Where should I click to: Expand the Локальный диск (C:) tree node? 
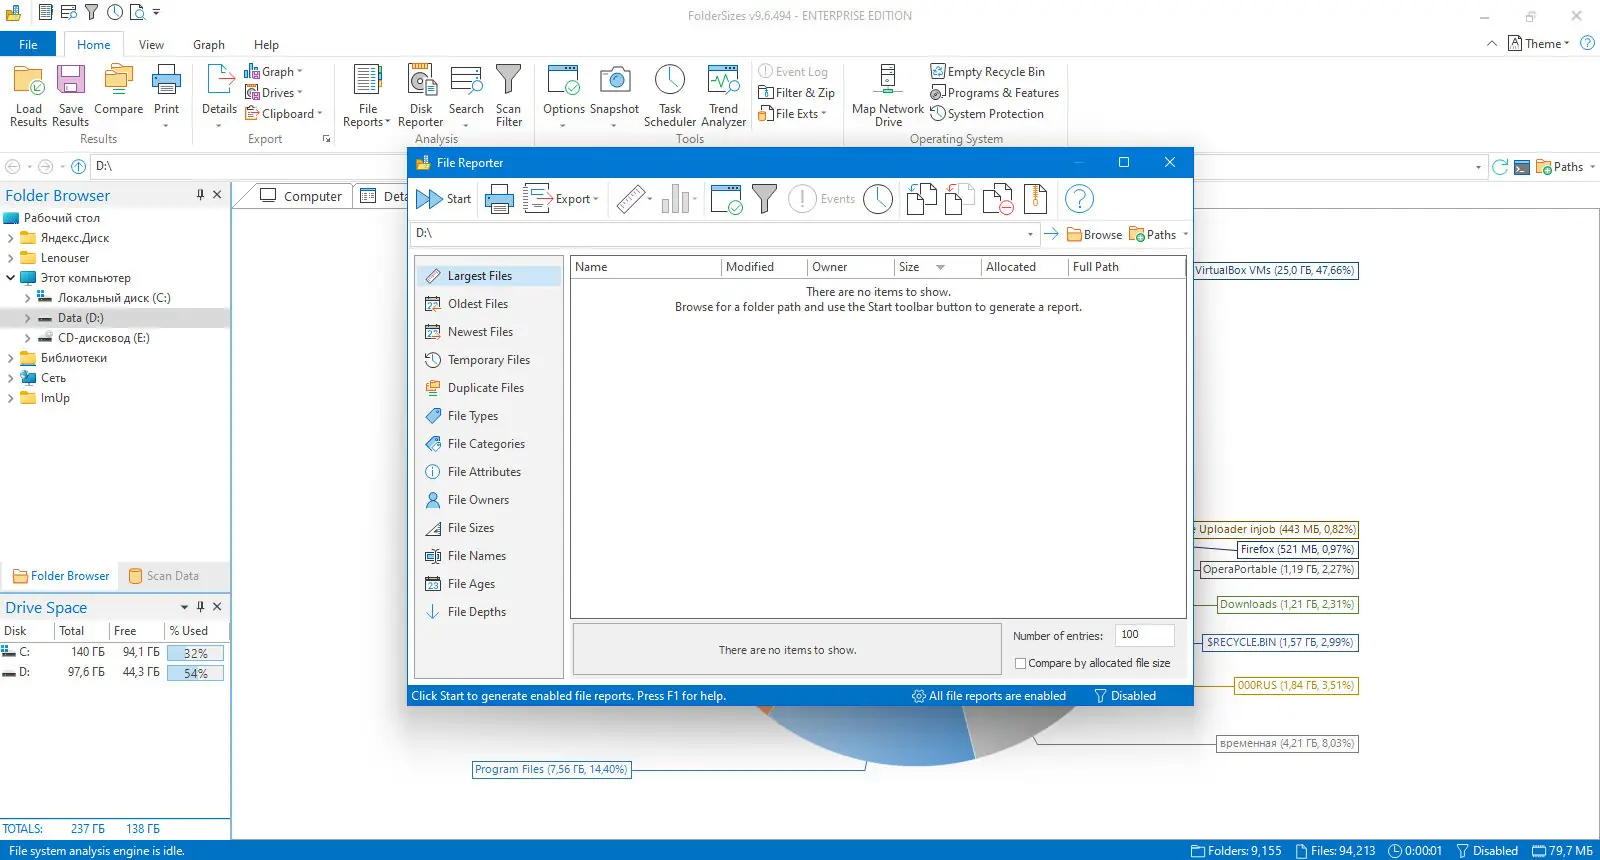(27, 298)
